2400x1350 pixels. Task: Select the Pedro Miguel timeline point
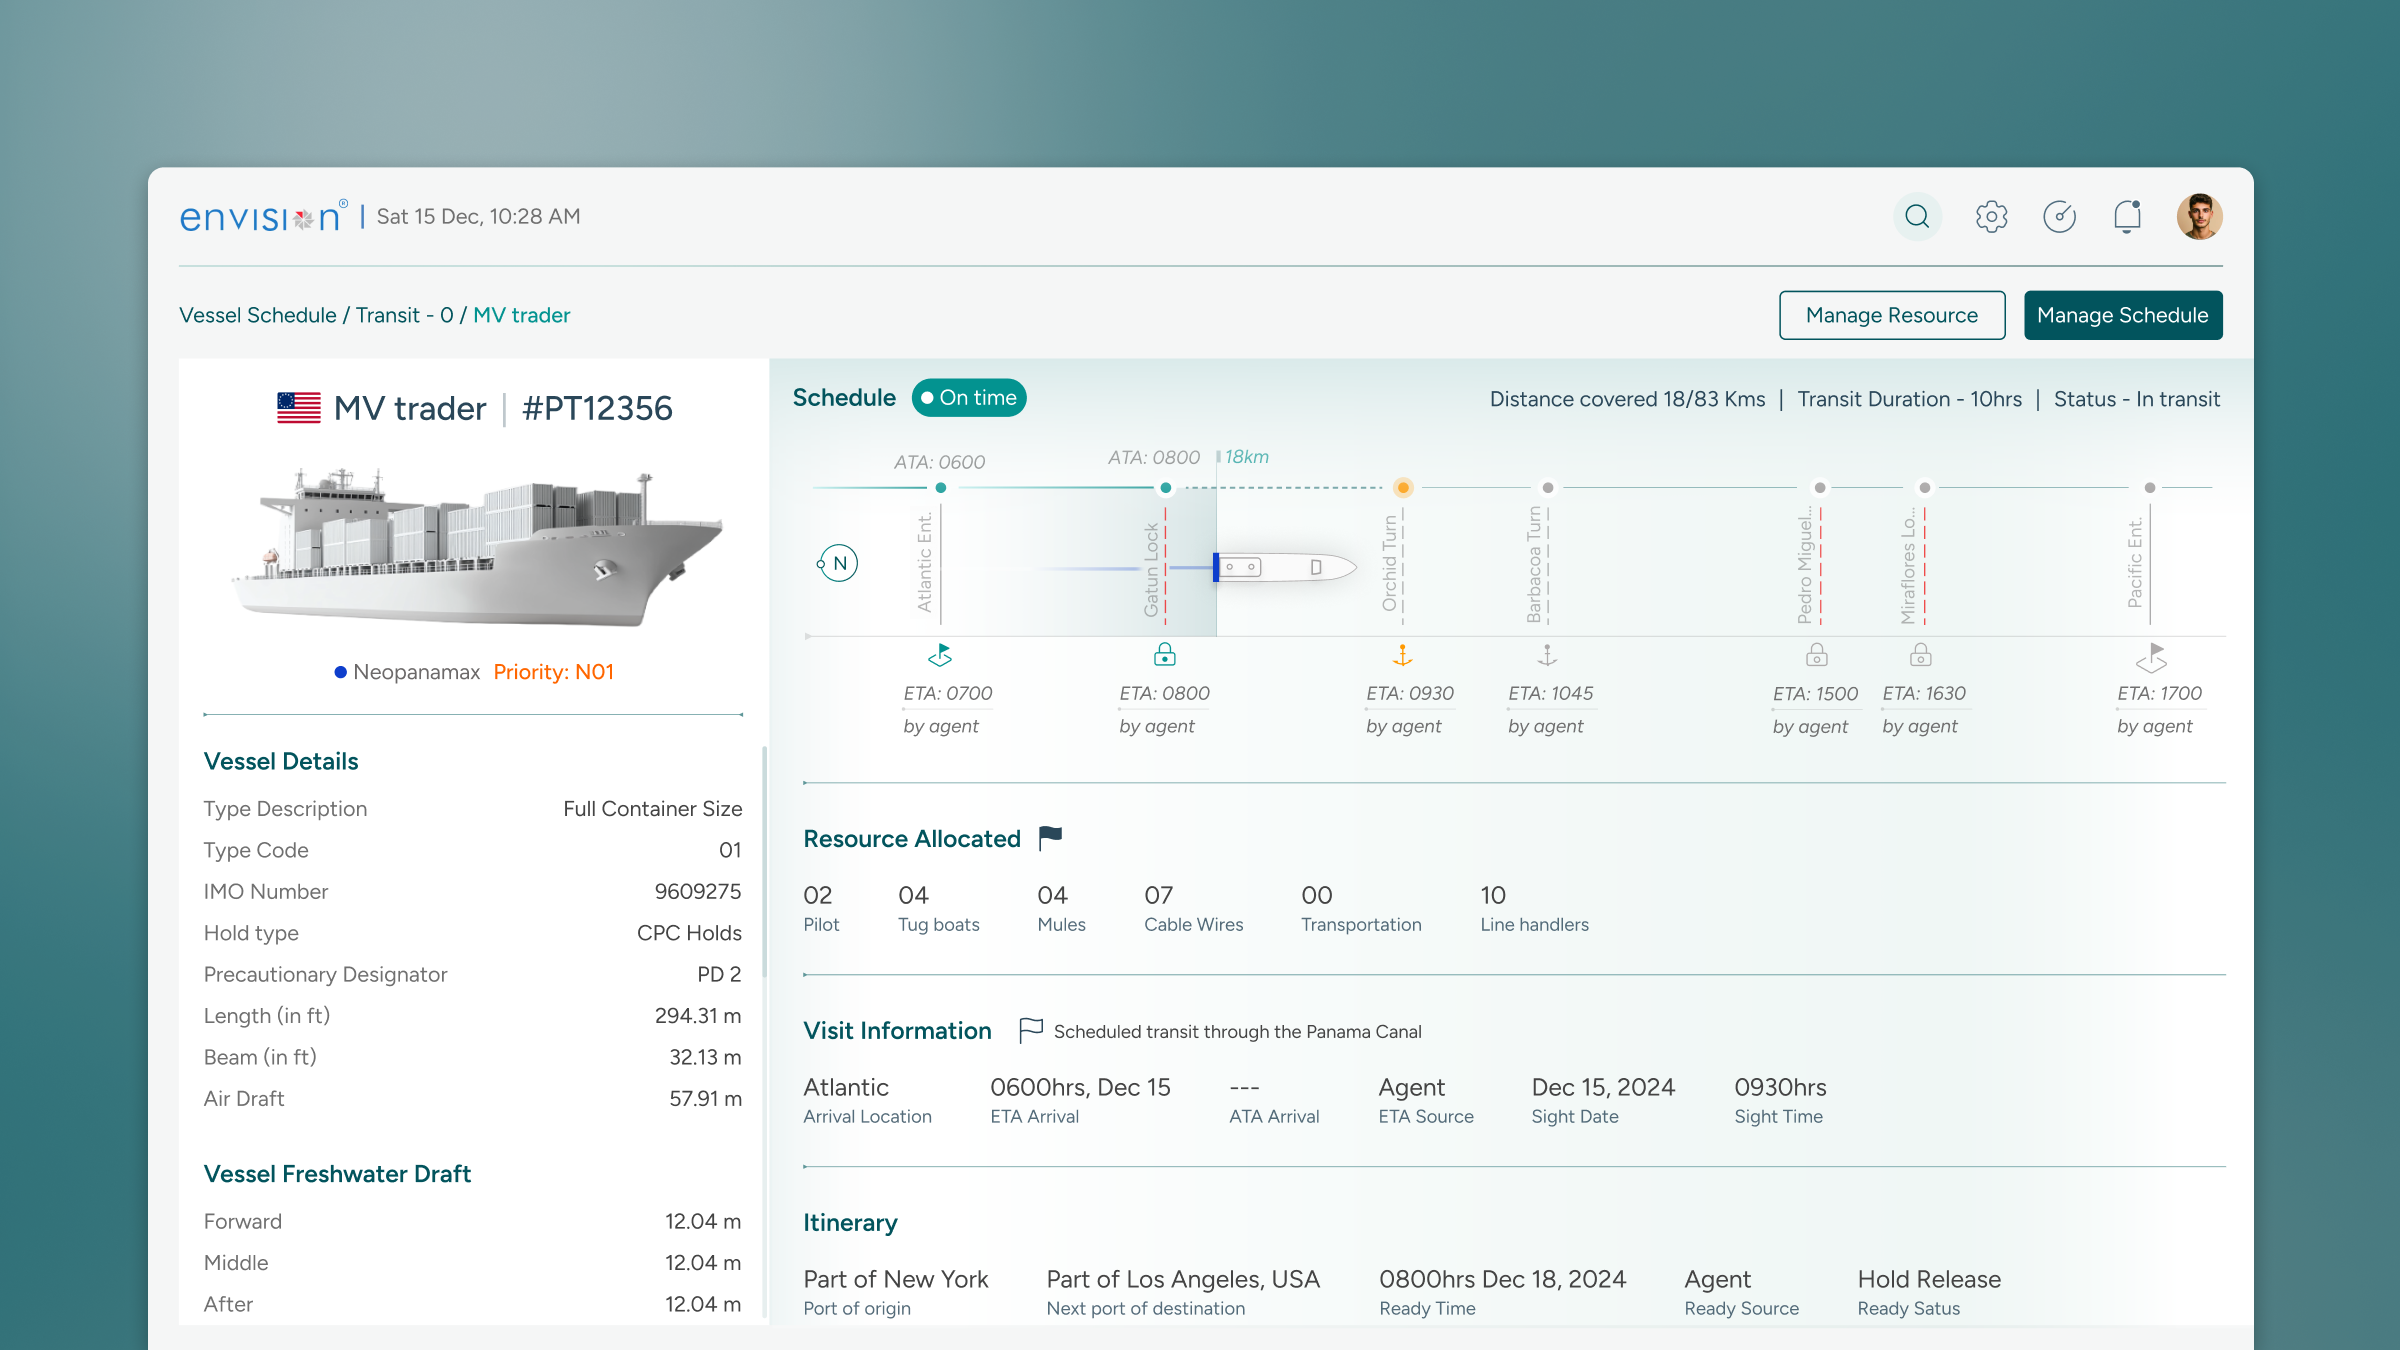[1820, 488]
